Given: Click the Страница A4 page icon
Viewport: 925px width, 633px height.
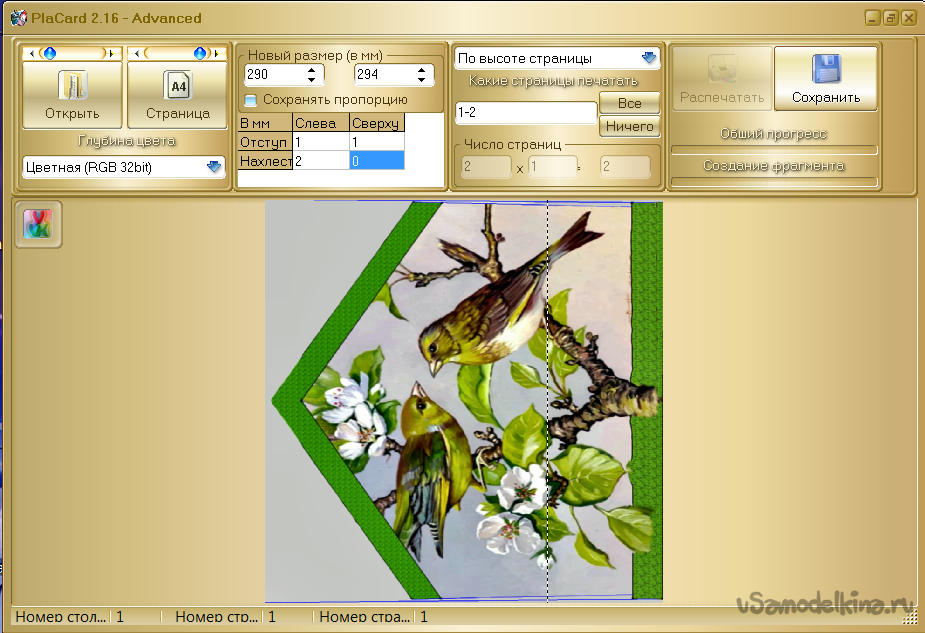Looking at the screenshot, I should (177, 86).
